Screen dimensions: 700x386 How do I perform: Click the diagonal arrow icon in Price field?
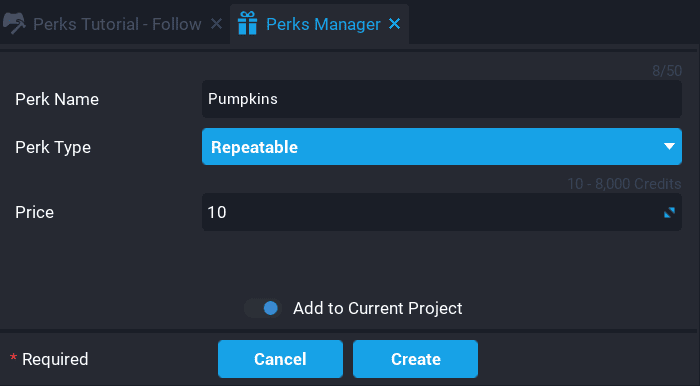[x=669, y=212]
